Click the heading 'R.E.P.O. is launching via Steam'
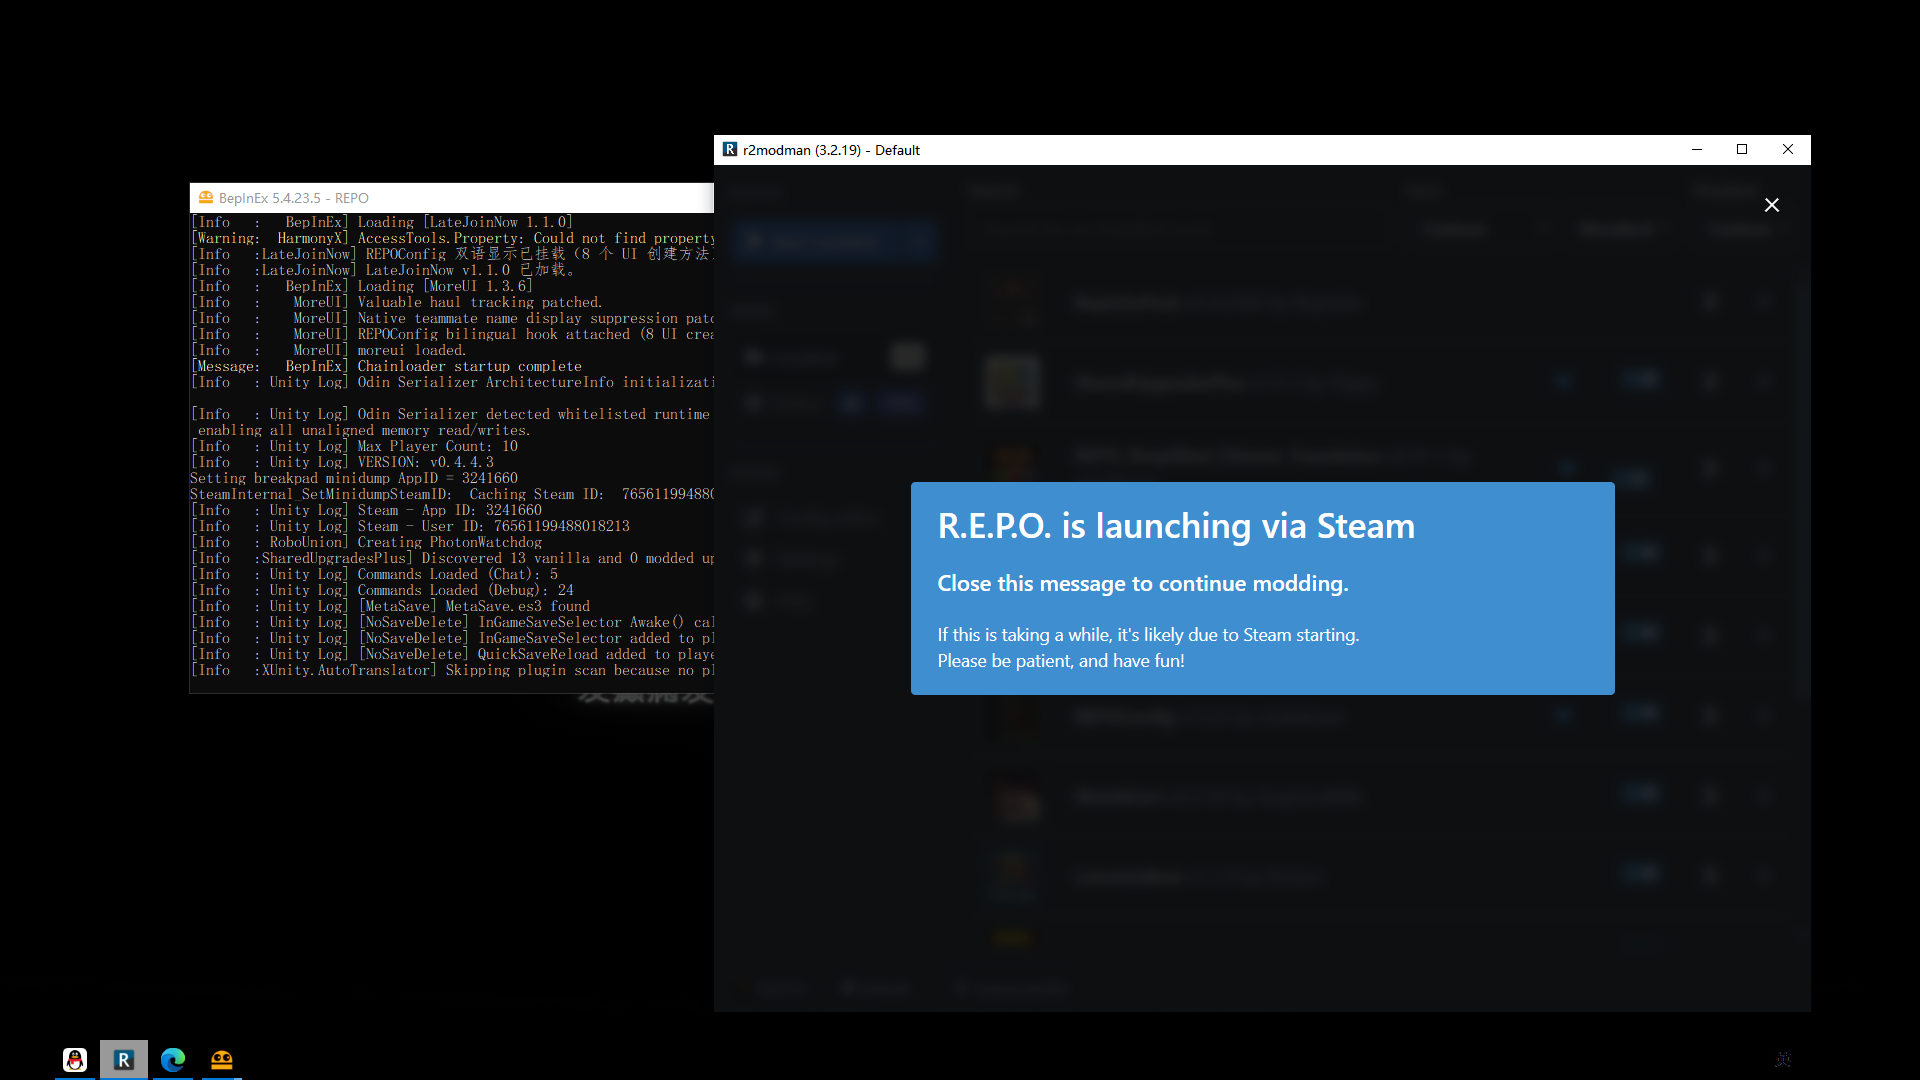This screenshot has height=1080, width=1920. click(x=1176, y=526)
